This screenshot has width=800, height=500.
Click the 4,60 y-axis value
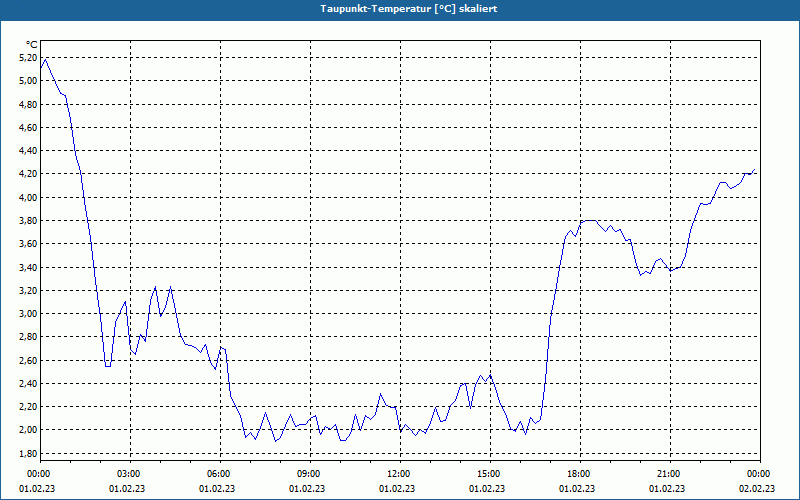28,128
